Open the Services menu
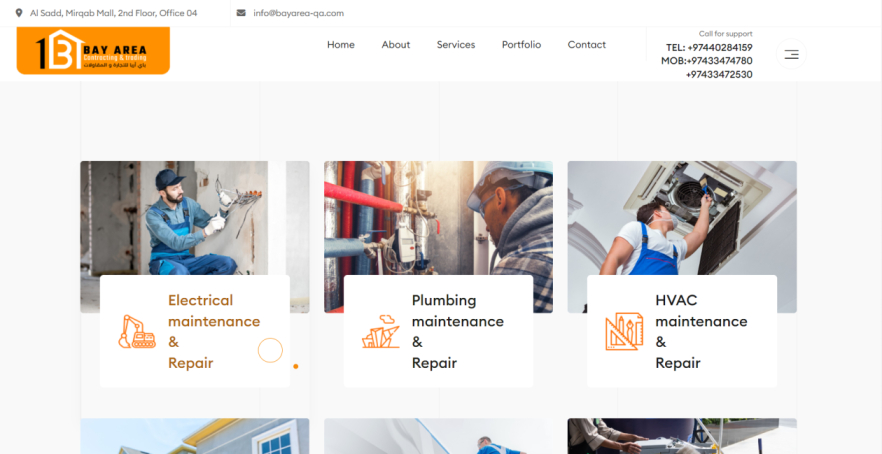The width and height of the screenshot is (882, 454). (456, 45)
